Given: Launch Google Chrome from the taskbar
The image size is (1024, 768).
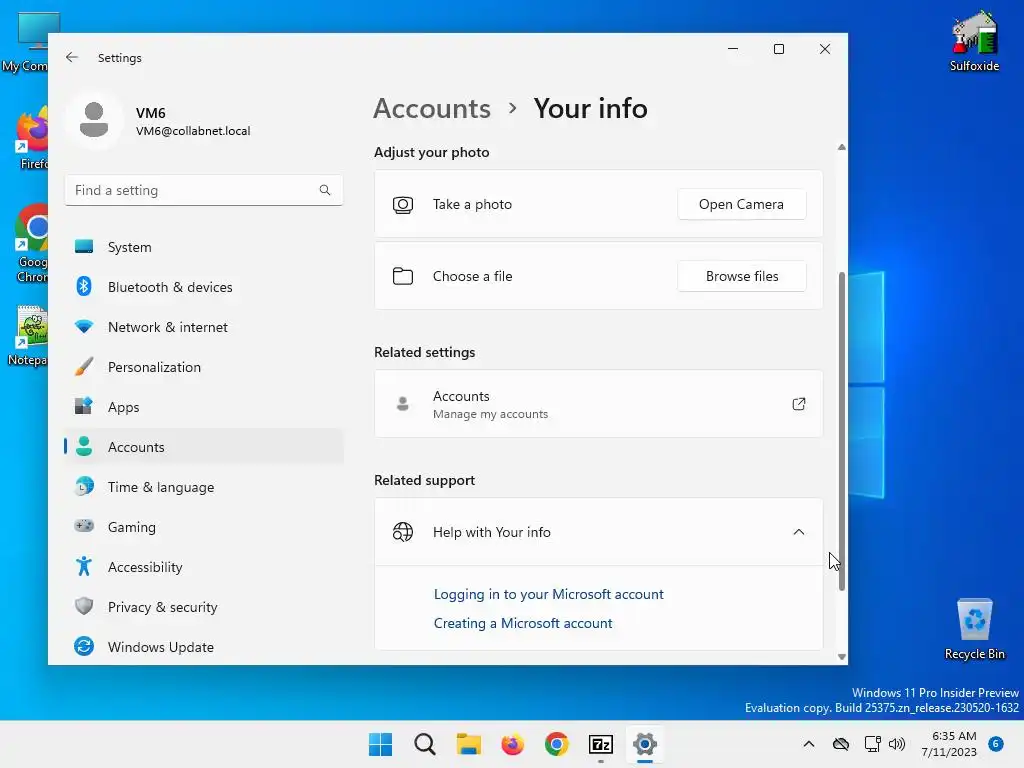Looking at the screenshot, I should click(556, 744).
